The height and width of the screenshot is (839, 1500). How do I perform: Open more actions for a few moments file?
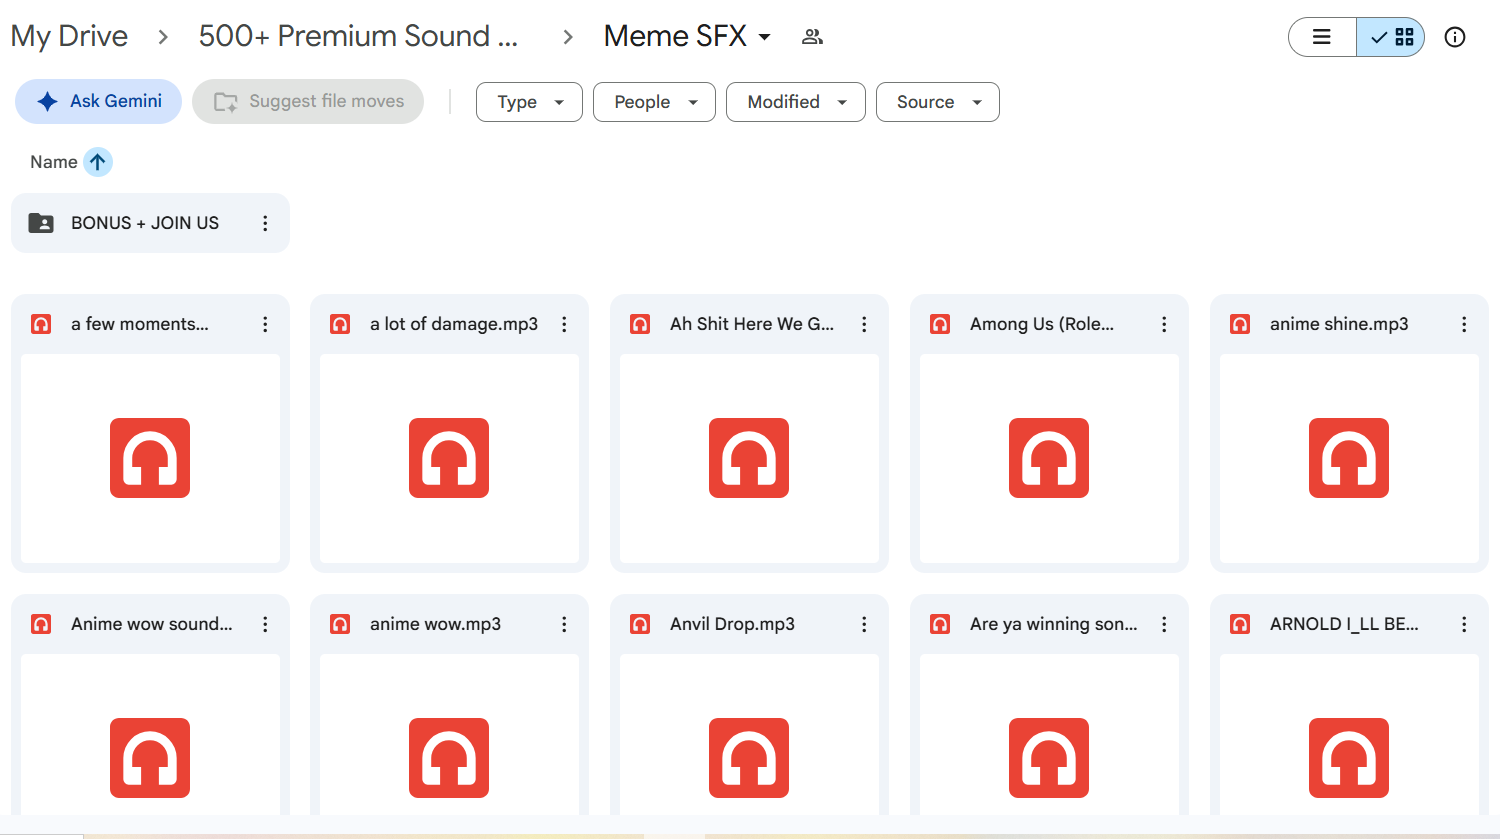point(265,324)
